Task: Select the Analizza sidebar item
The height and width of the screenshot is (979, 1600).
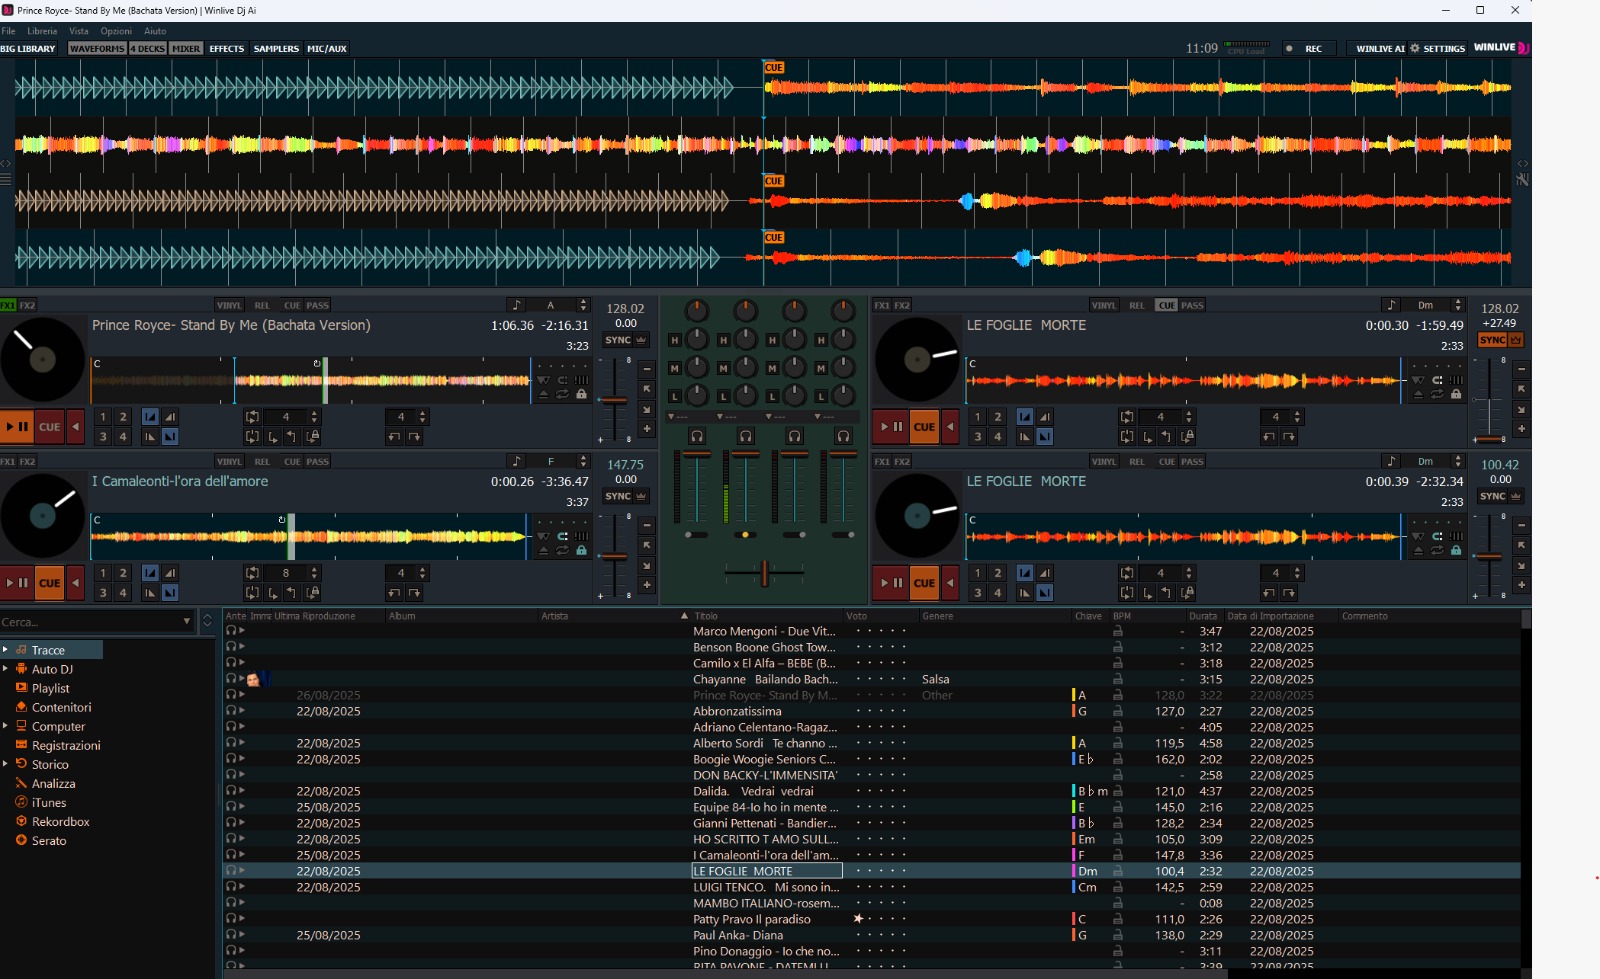Action: 53,784
